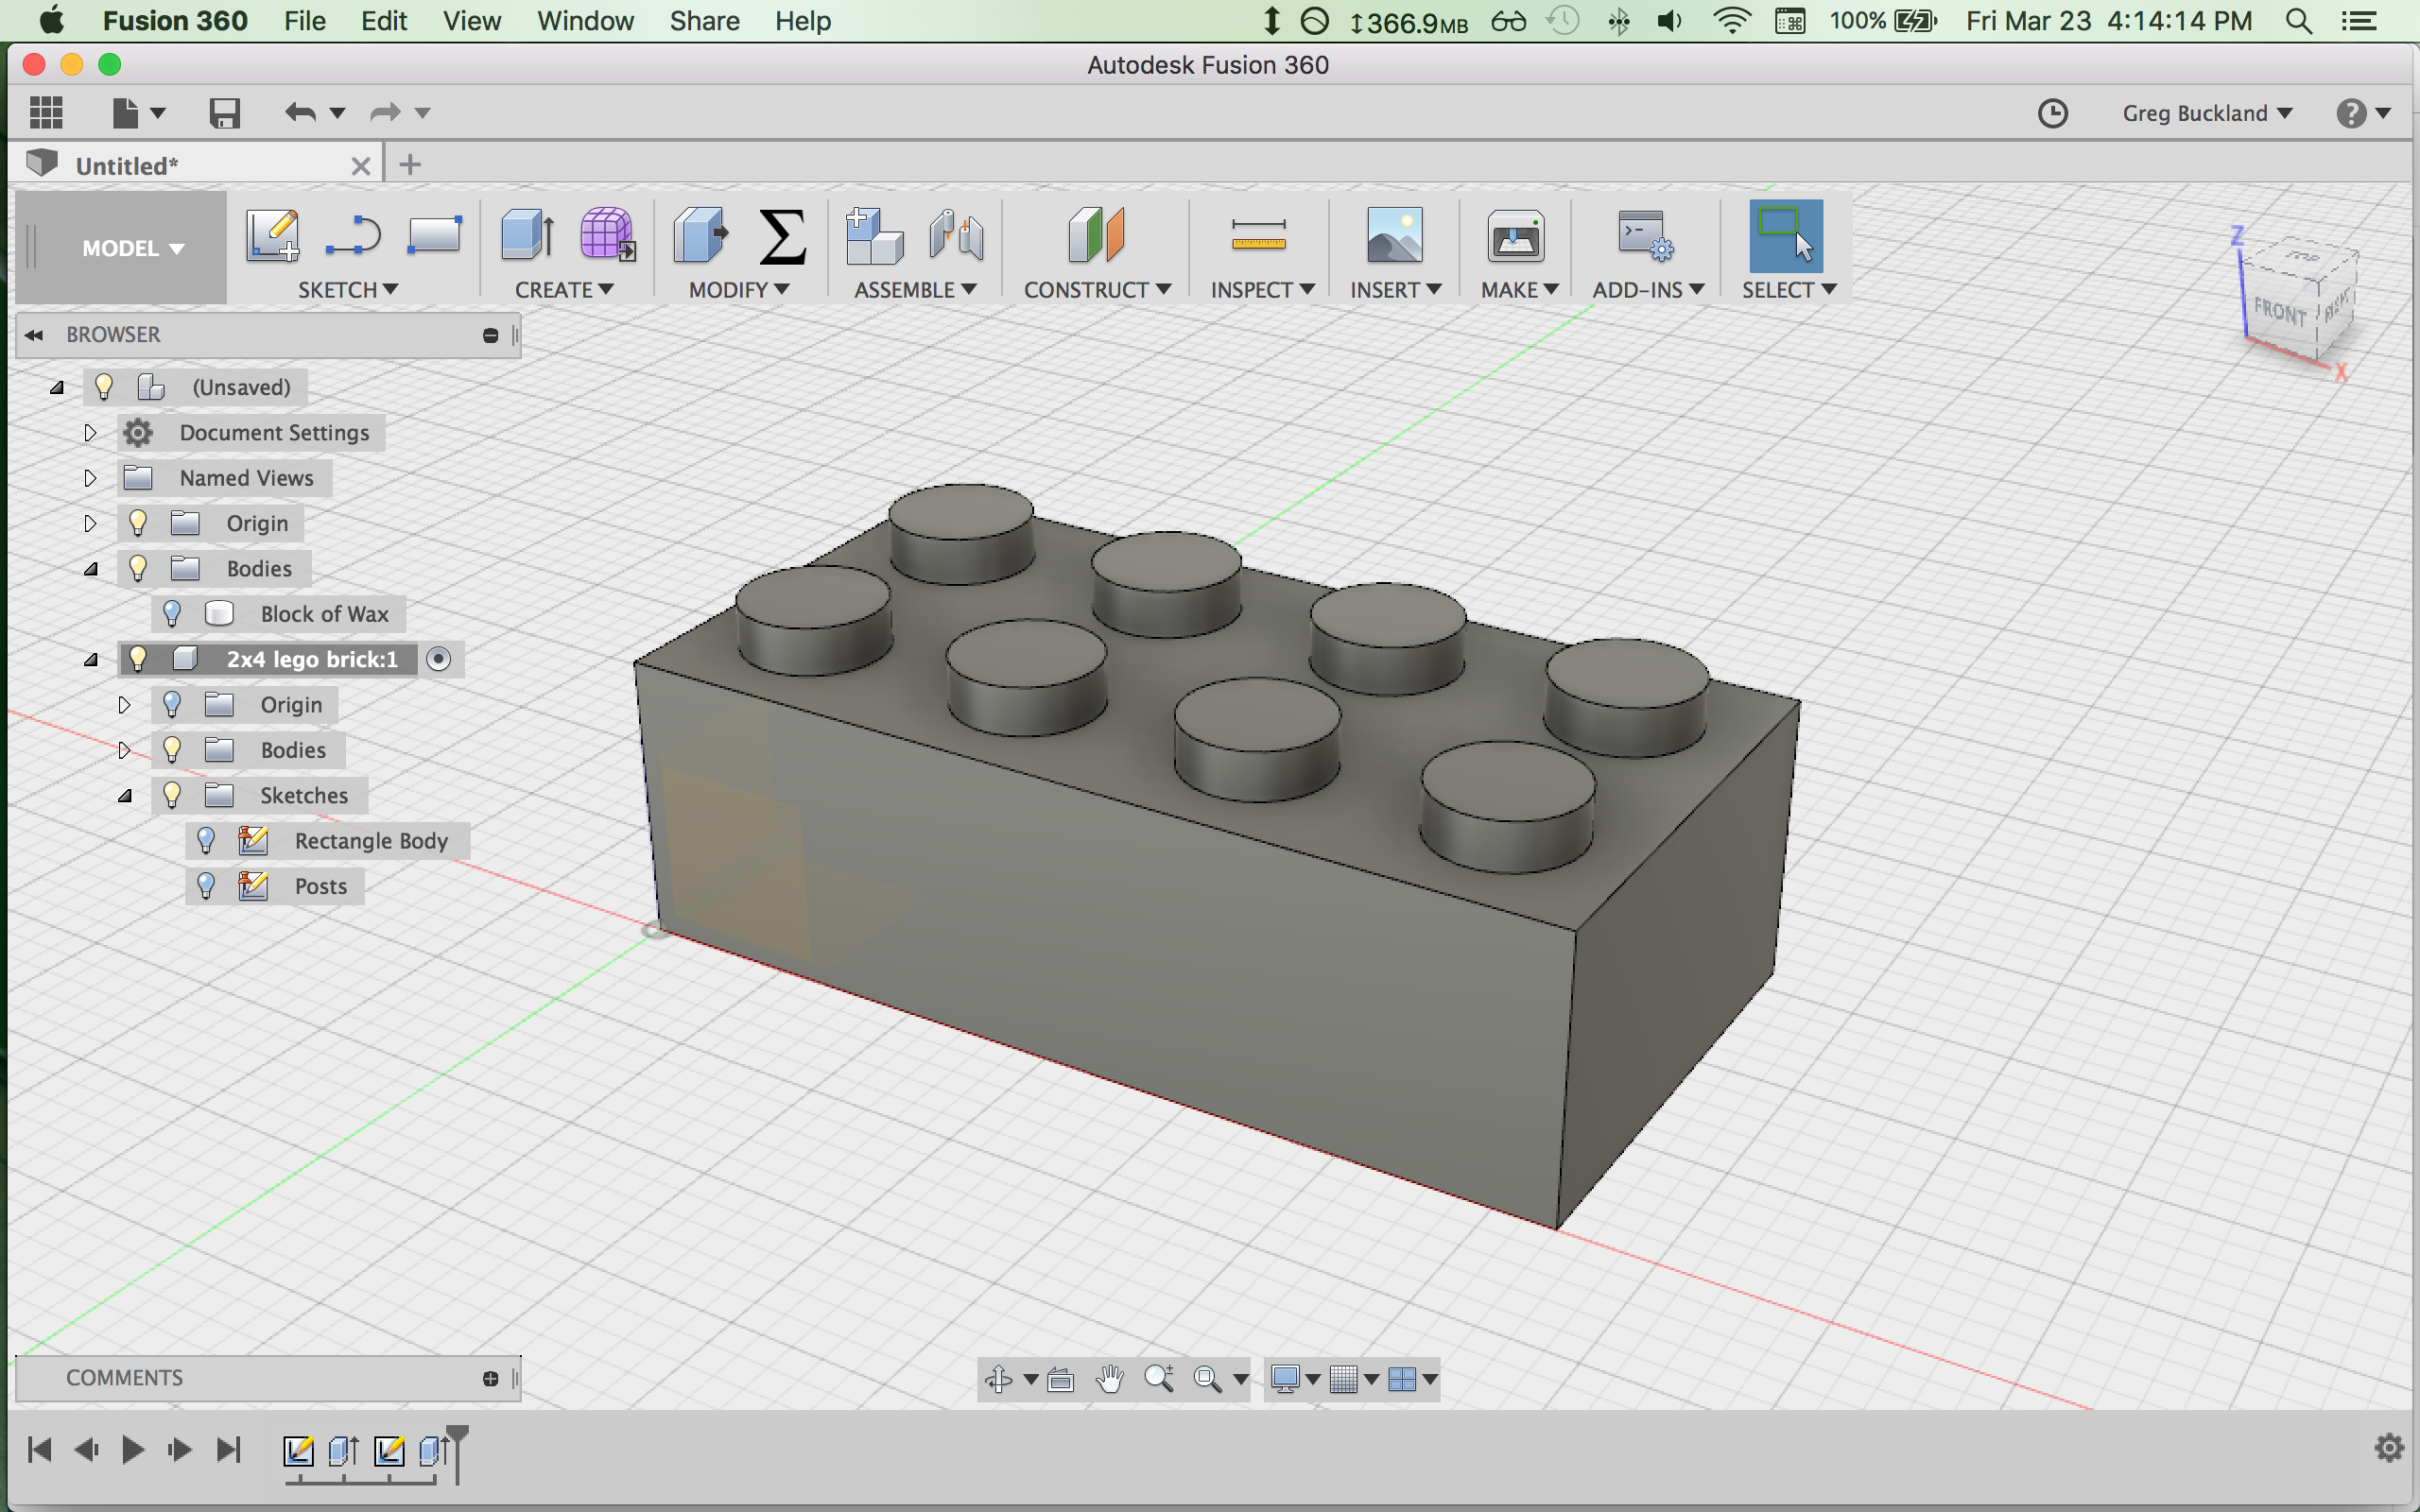Select the Extrude tool in Create
Screen dimensions: 2420x1512
527,236
